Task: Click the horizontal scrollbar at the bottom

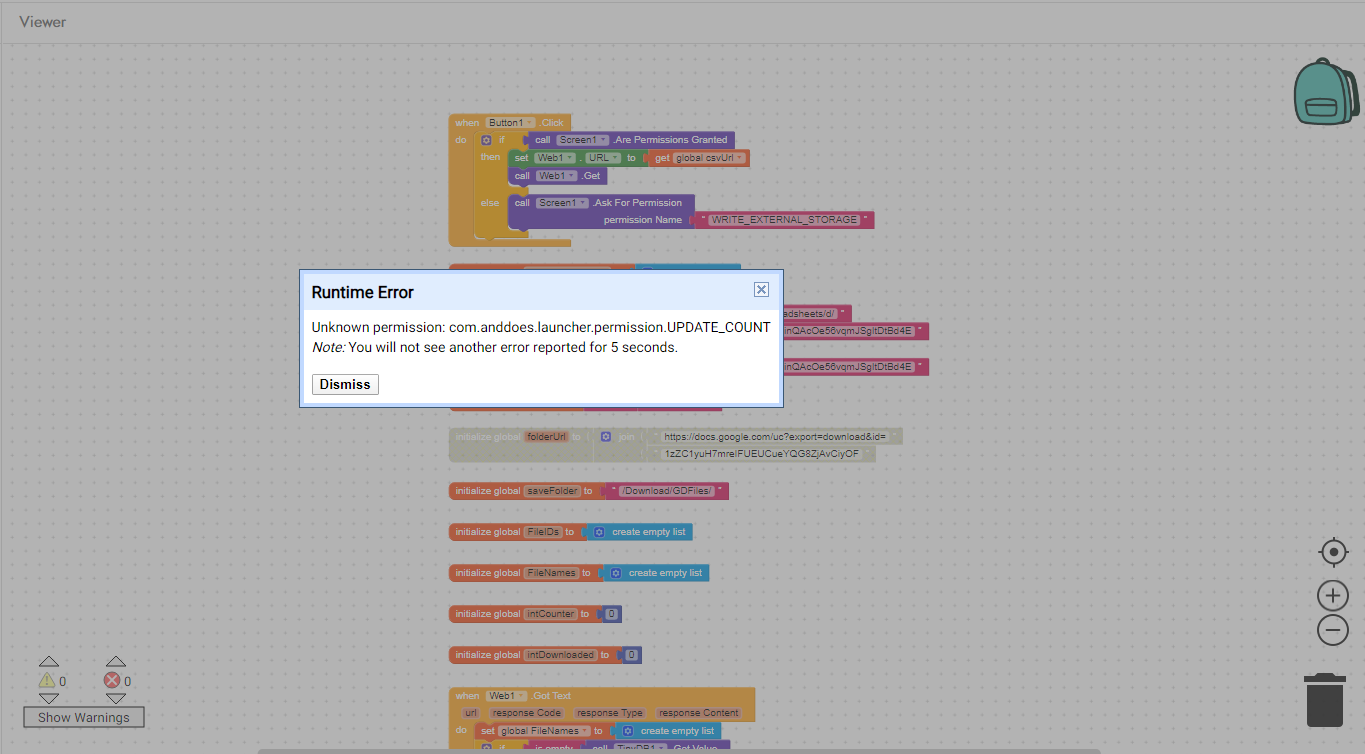Action: (680, 751)
